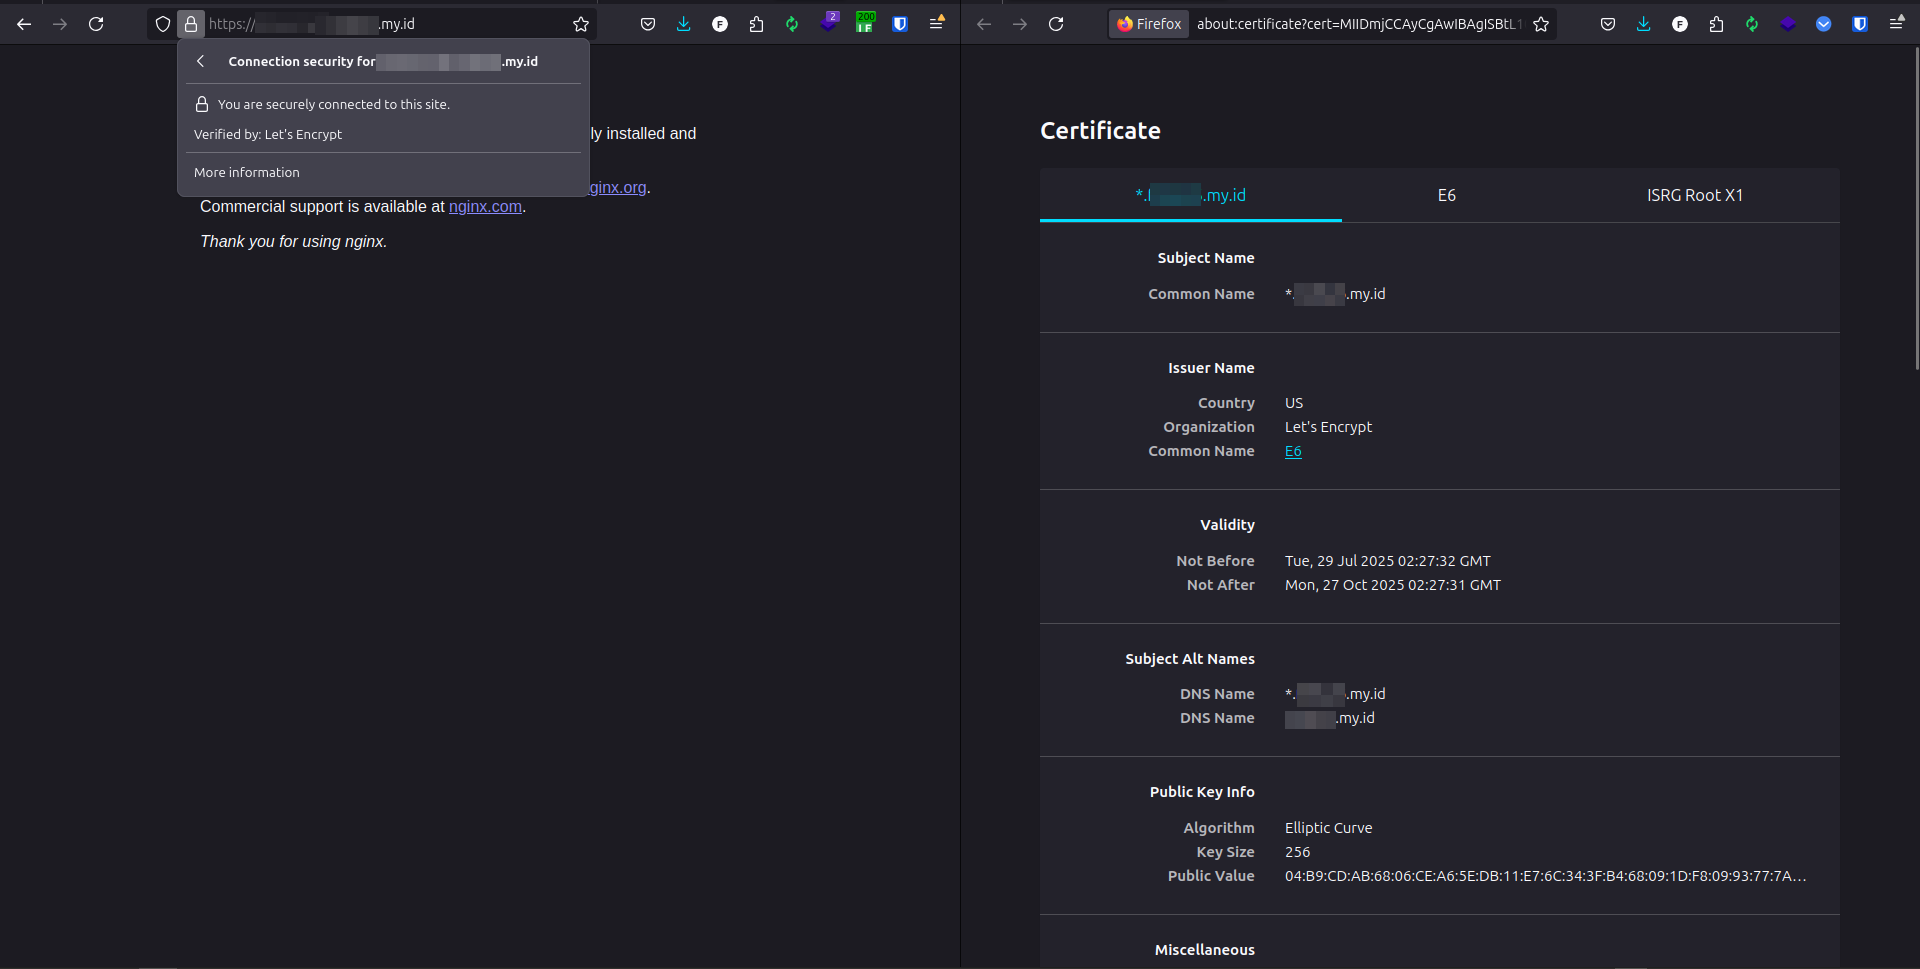Screen dimensions: 1920x969
Task: Click the green sync extension icon
Action: [793, 23]
